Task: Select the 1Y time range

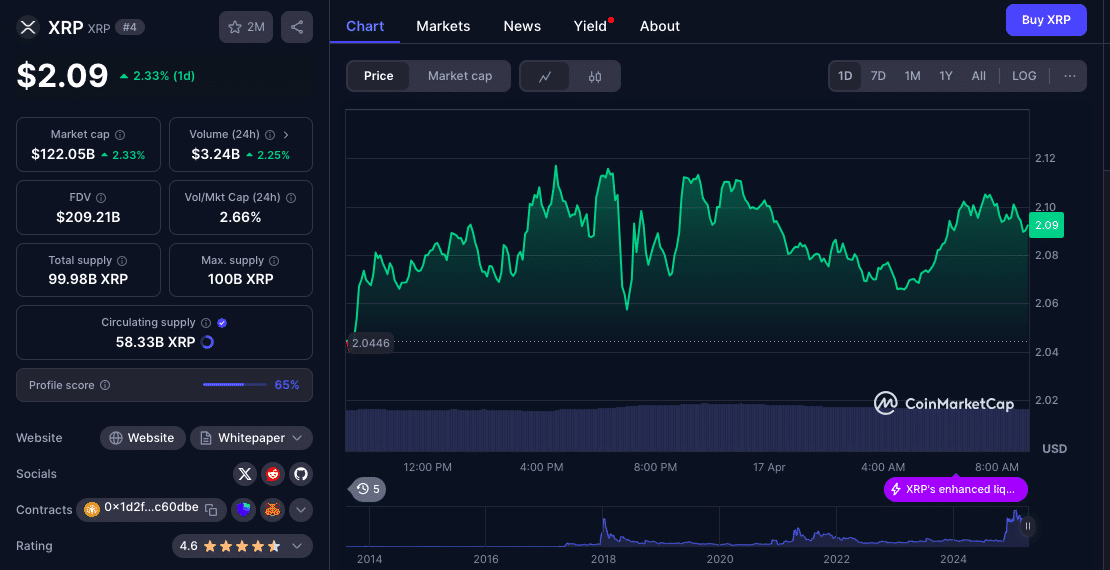Action: pos(946,76)
